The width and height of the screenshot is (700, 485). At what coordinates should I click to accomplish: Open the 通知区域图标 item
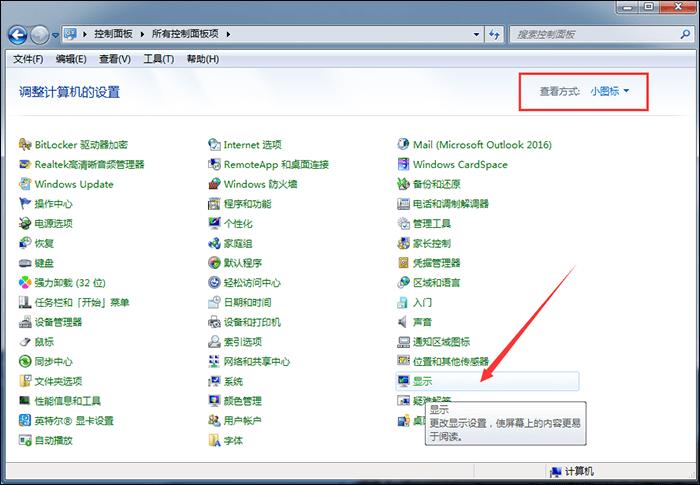pyautogui.click(x=441, y=342)
